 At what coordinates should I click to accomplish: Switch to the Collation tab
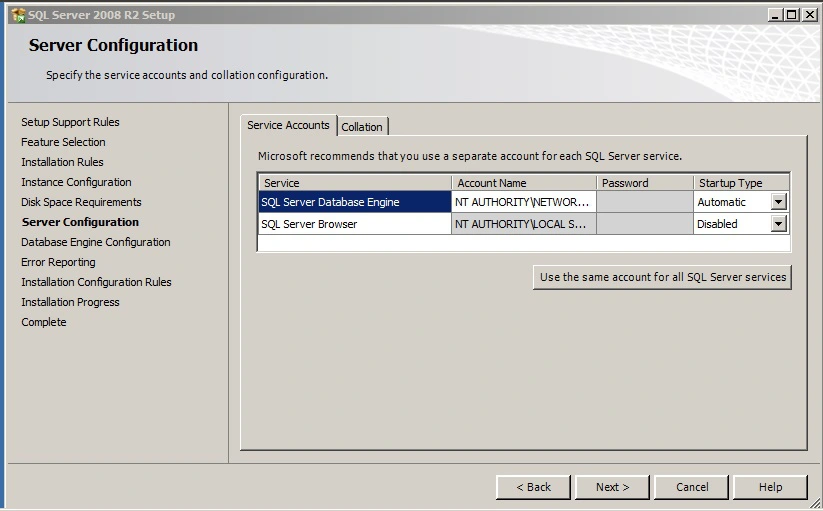coord(362,127)
